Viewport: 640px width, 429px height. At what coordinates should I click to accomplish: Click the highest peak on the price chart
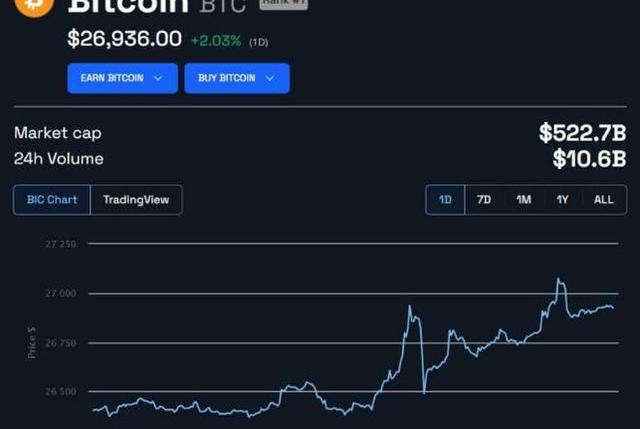558,281
